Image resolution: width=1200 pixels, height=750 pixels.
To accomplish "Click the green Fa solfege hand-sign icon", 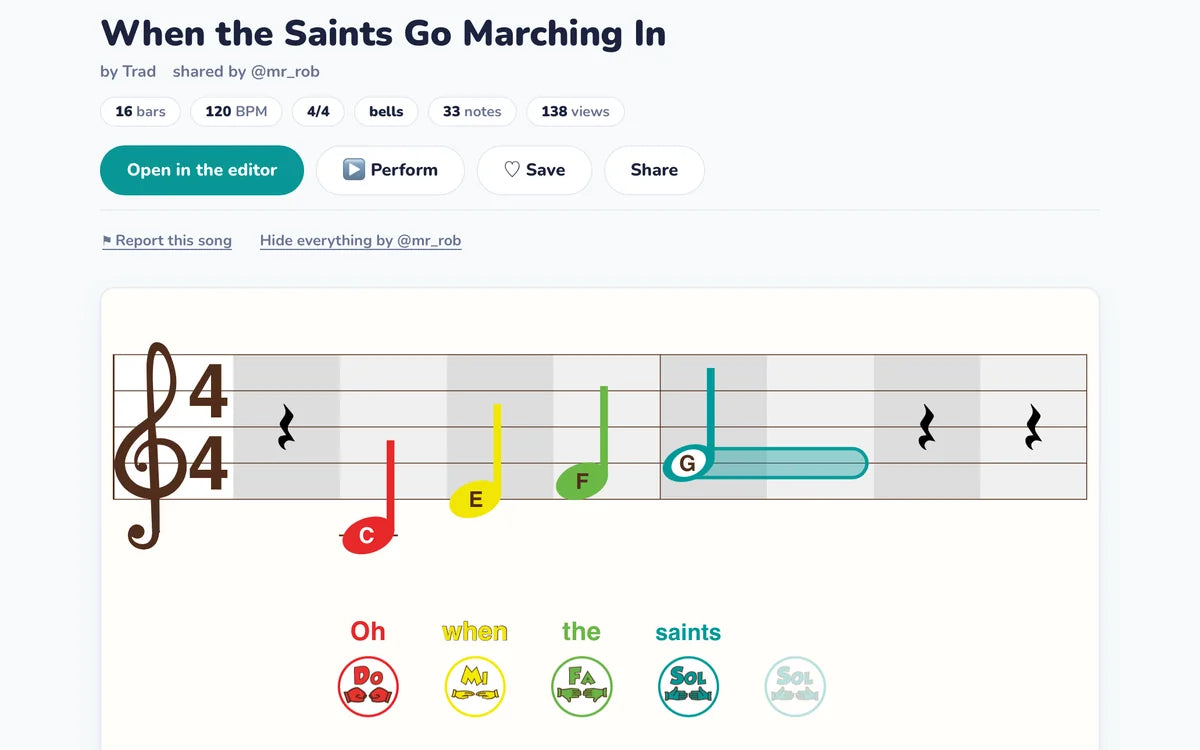I will pyautogui.click(x=582, y=686).
